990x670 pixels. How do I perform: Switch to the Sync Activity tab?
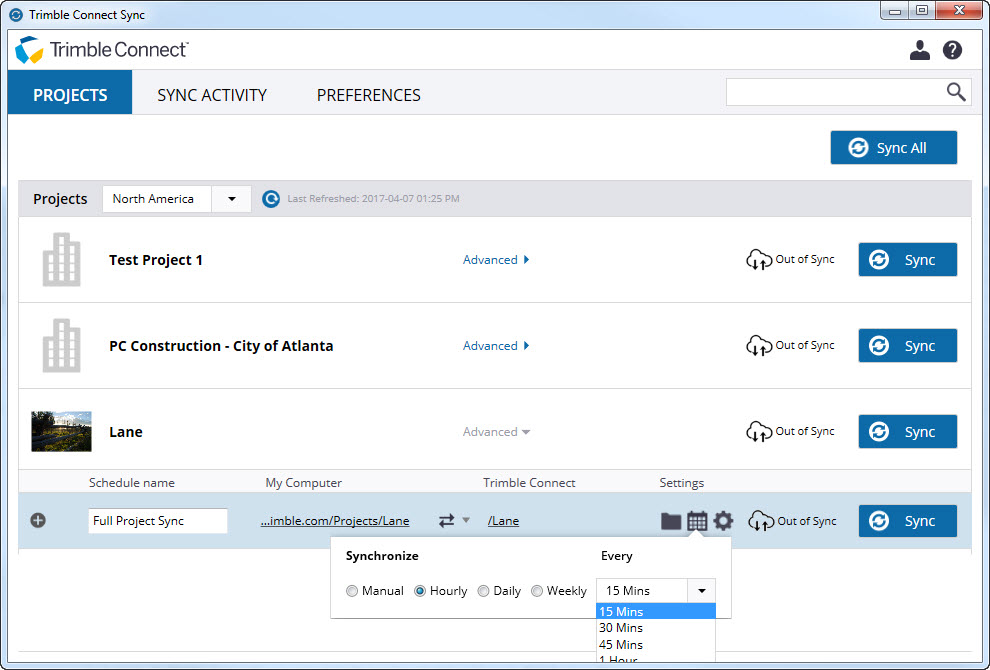click(212, 95)
